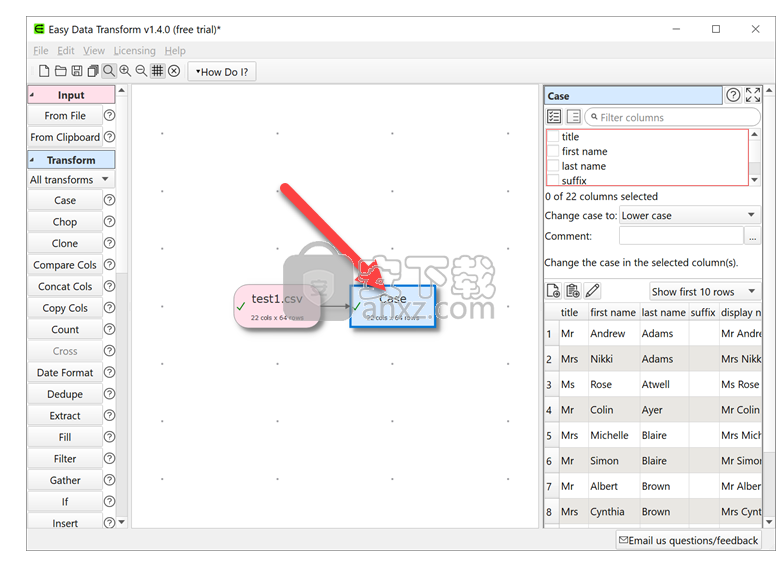783x565 pixels.
Task: Open help icon beside Concat Cols
Action: 109,286
